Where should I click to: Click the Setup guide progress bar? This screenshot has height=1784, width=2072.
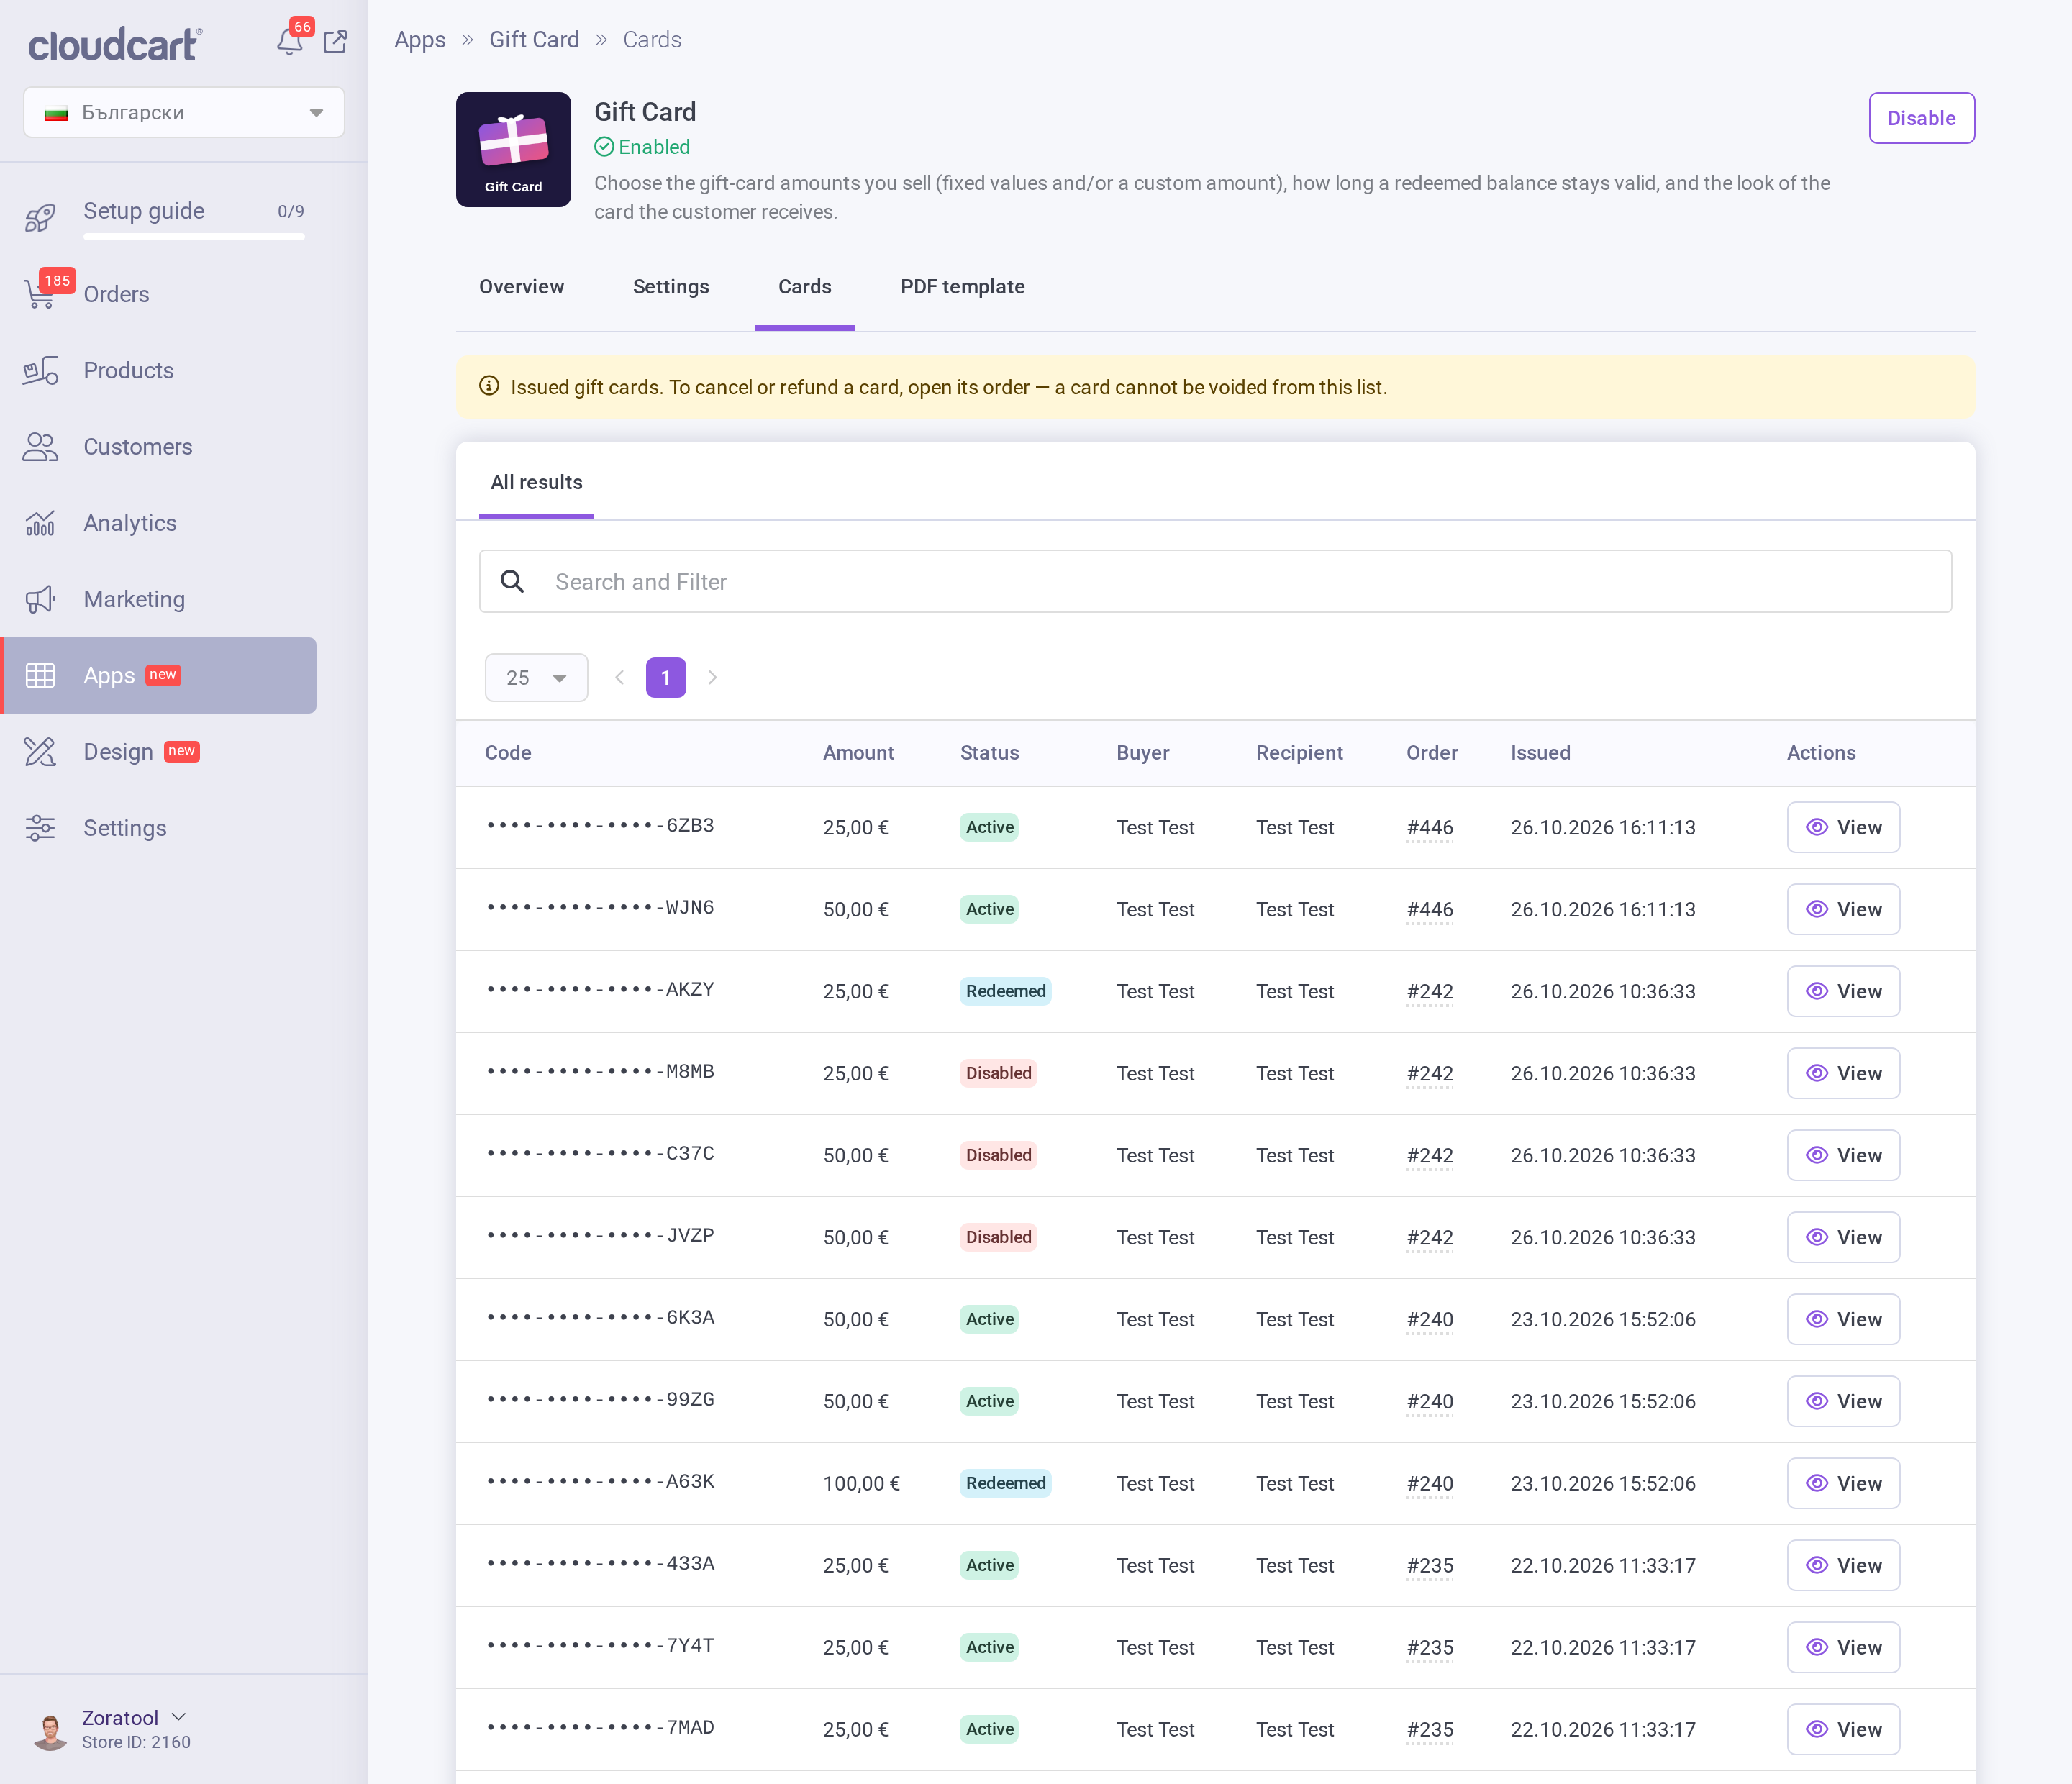[194, 237]
